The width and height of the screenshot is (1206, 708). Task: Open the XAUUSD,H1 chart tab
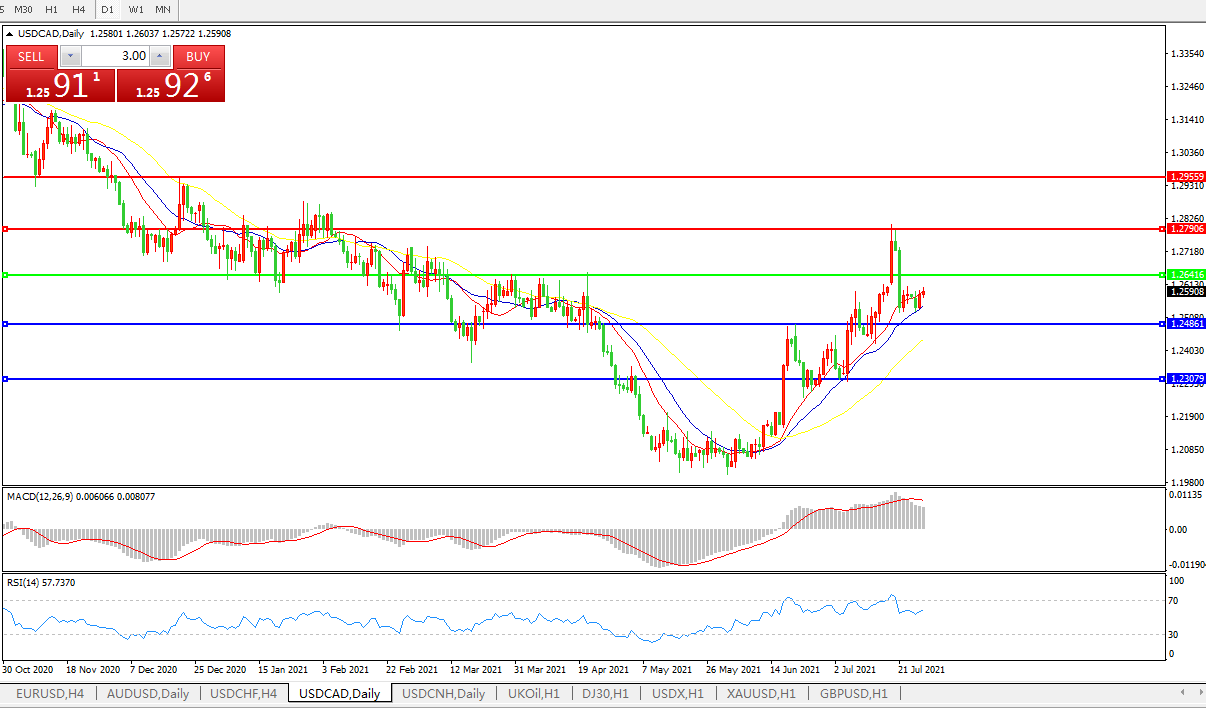tap(761, 693)
